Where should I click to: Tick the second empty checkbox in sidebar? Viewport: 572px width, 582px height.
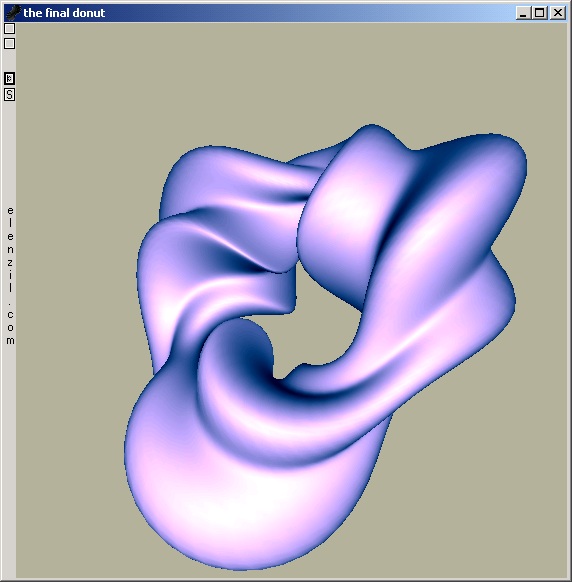click(9, 43)
